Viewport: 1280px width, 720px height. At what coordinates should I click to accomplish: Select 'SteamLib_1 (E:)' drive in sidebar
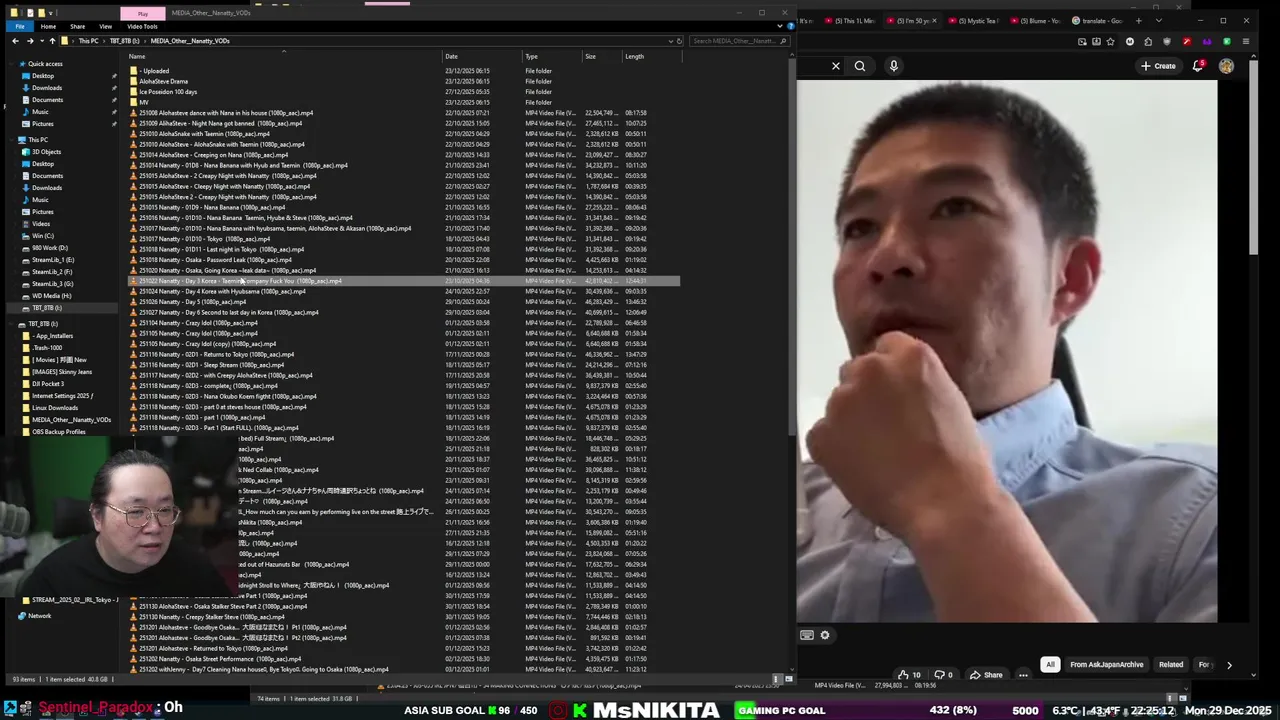coord(53,260)
